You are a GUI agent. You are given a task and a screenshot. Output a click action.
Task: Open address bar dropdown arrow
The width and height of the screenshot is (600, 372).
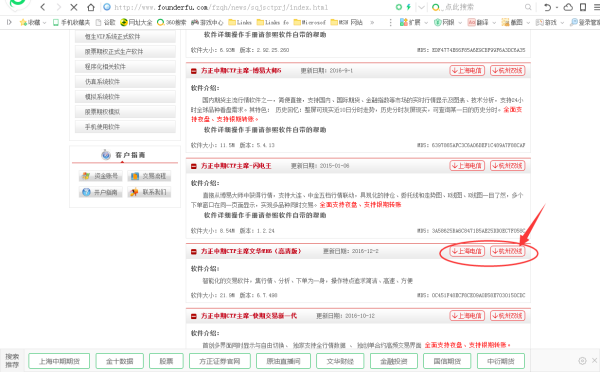[422, 7]
